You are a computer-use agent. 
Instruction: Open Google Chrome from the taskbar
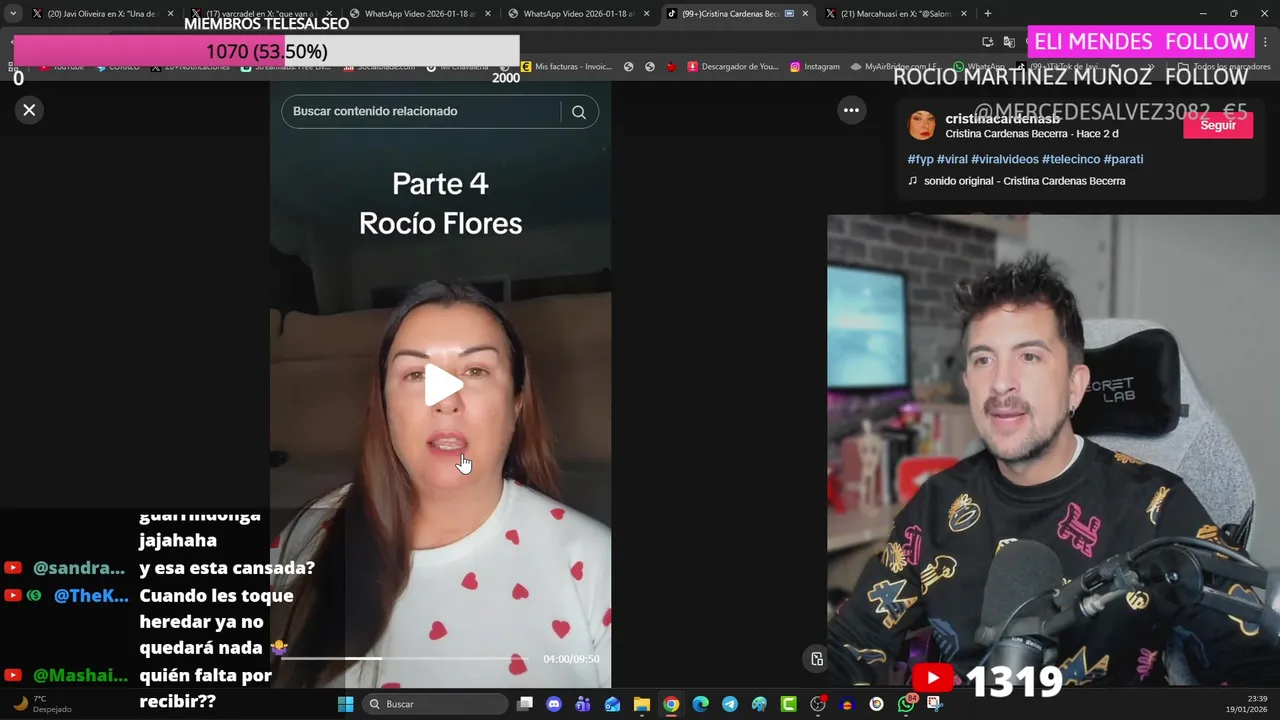[x=671, y=704]
